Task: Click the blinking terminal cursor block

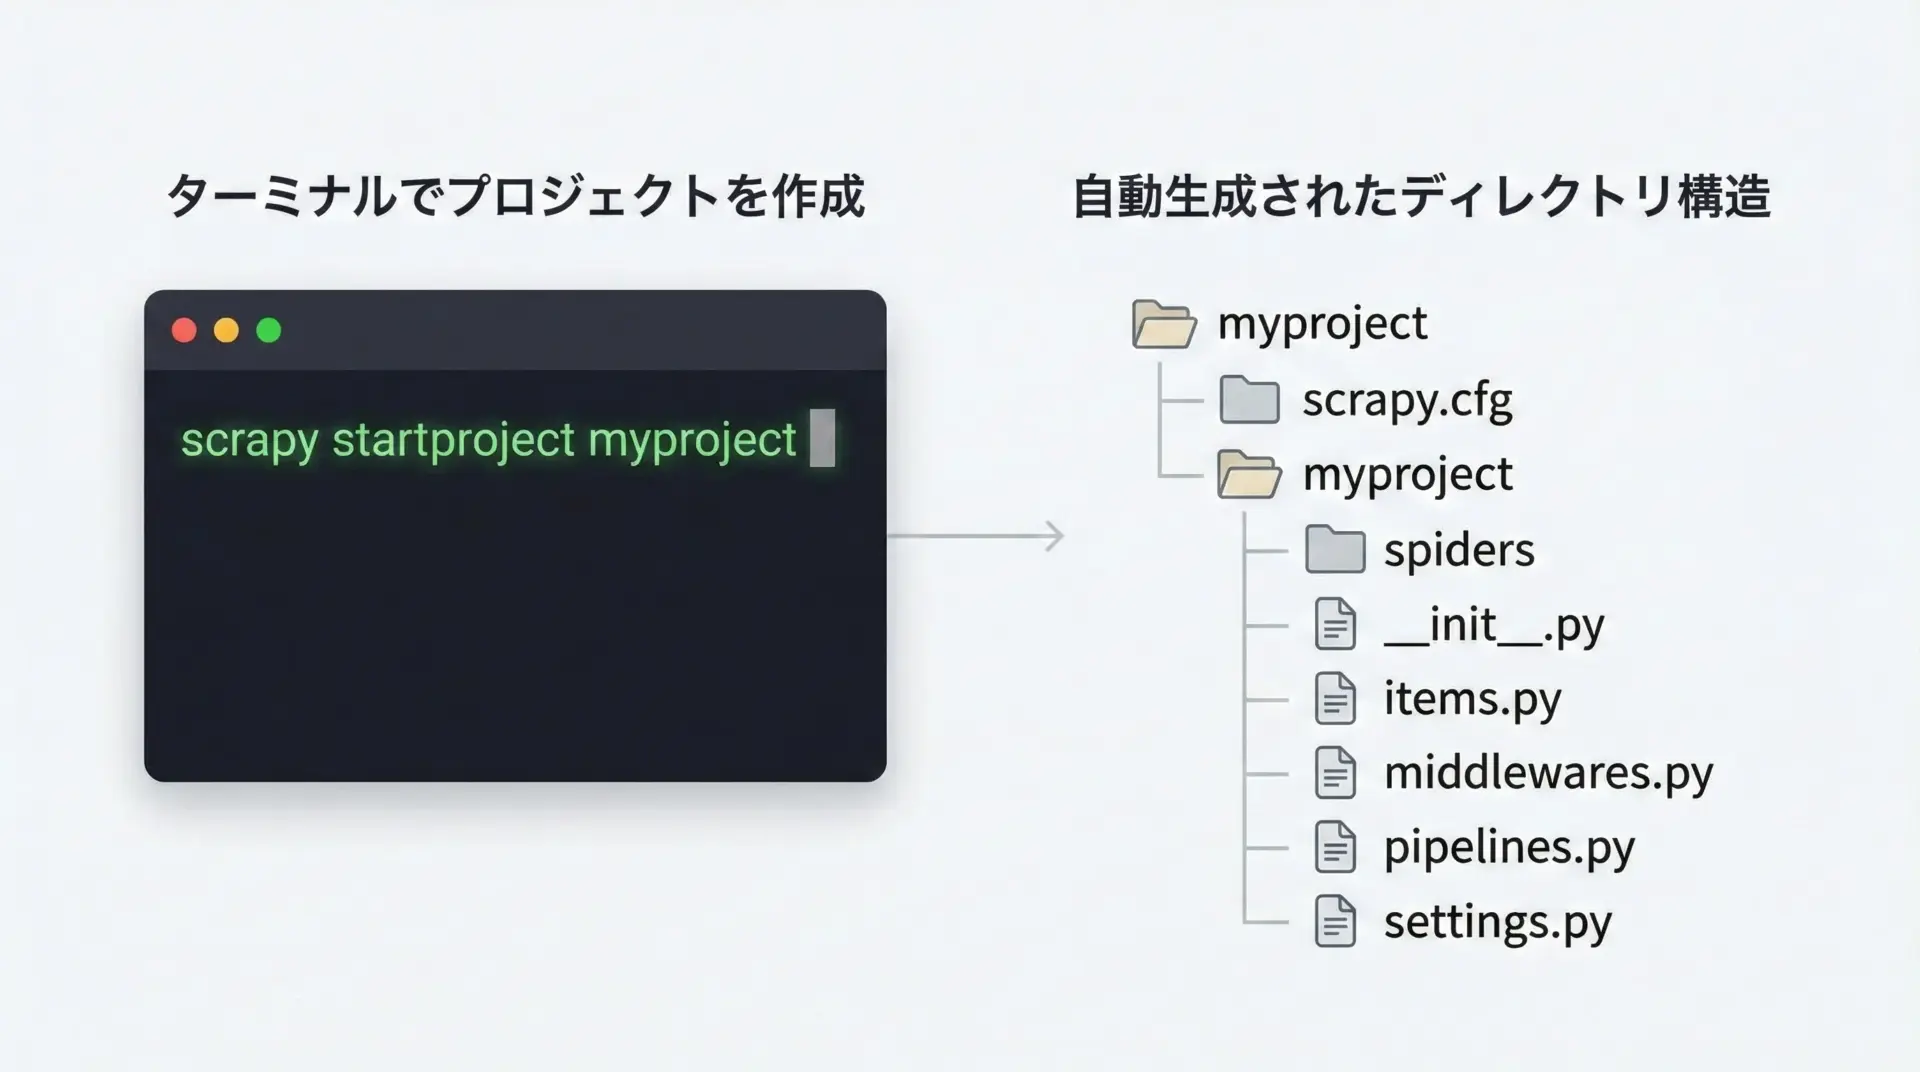Action: 822,438
